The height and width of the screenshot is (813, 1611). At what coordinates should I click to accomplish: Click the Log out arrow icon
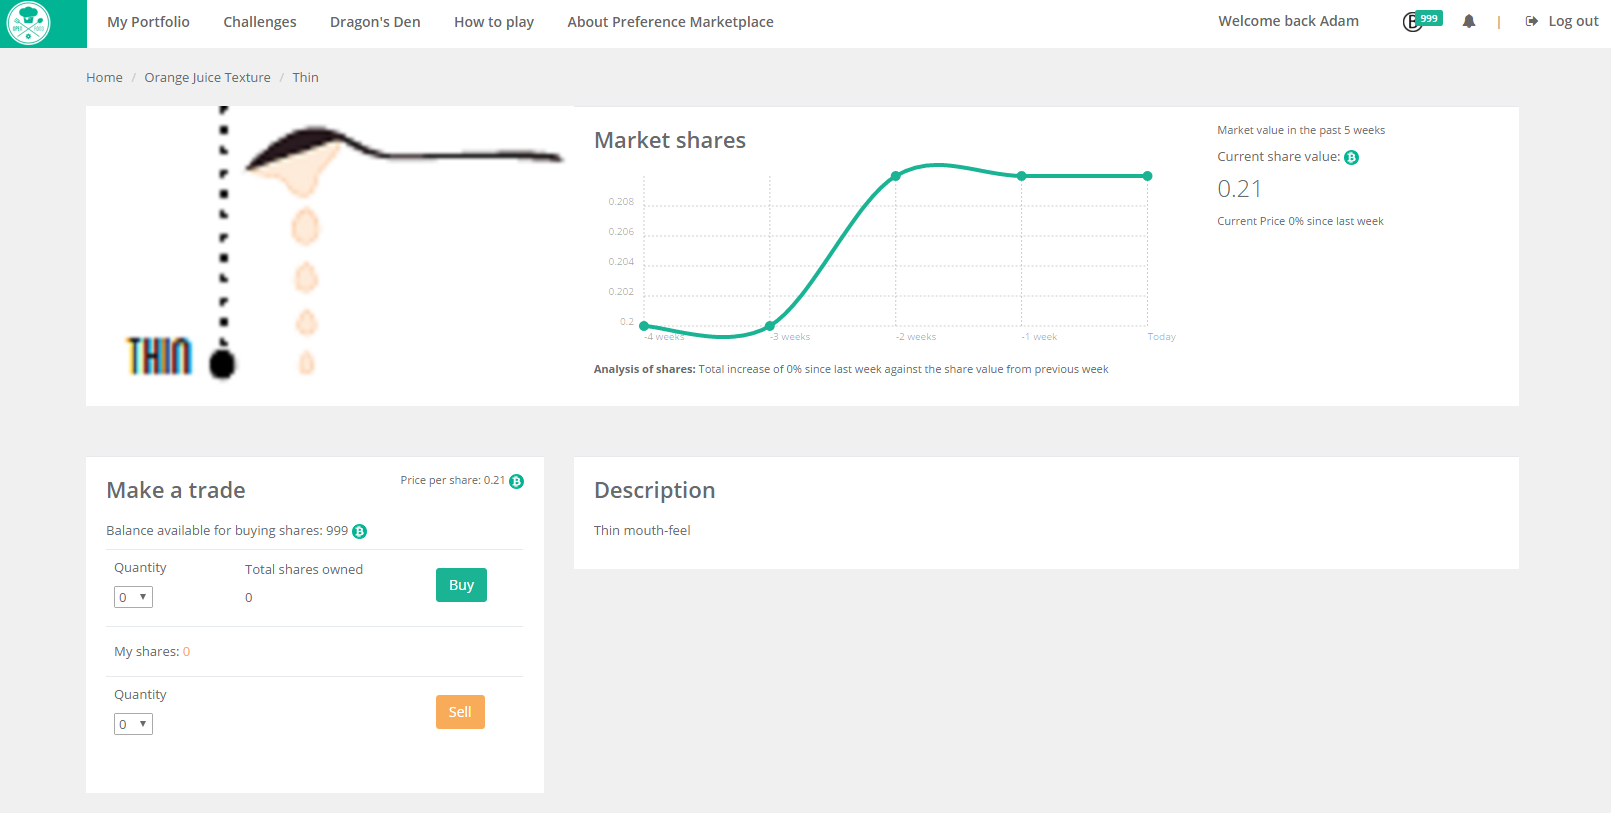click(x=1531, y=21)
